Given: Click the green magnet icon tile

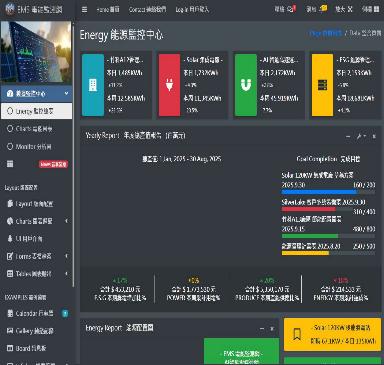Looking at the screenshot, I should [246, 85].
